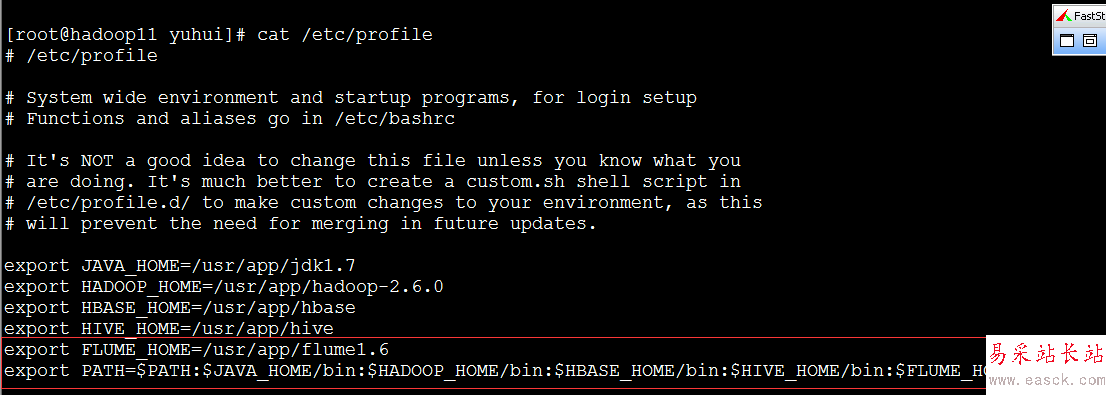Click the red Chinese watermark logo
Screen dimensions: 1106x395
pyautogui.click(x=1047, y=353)
